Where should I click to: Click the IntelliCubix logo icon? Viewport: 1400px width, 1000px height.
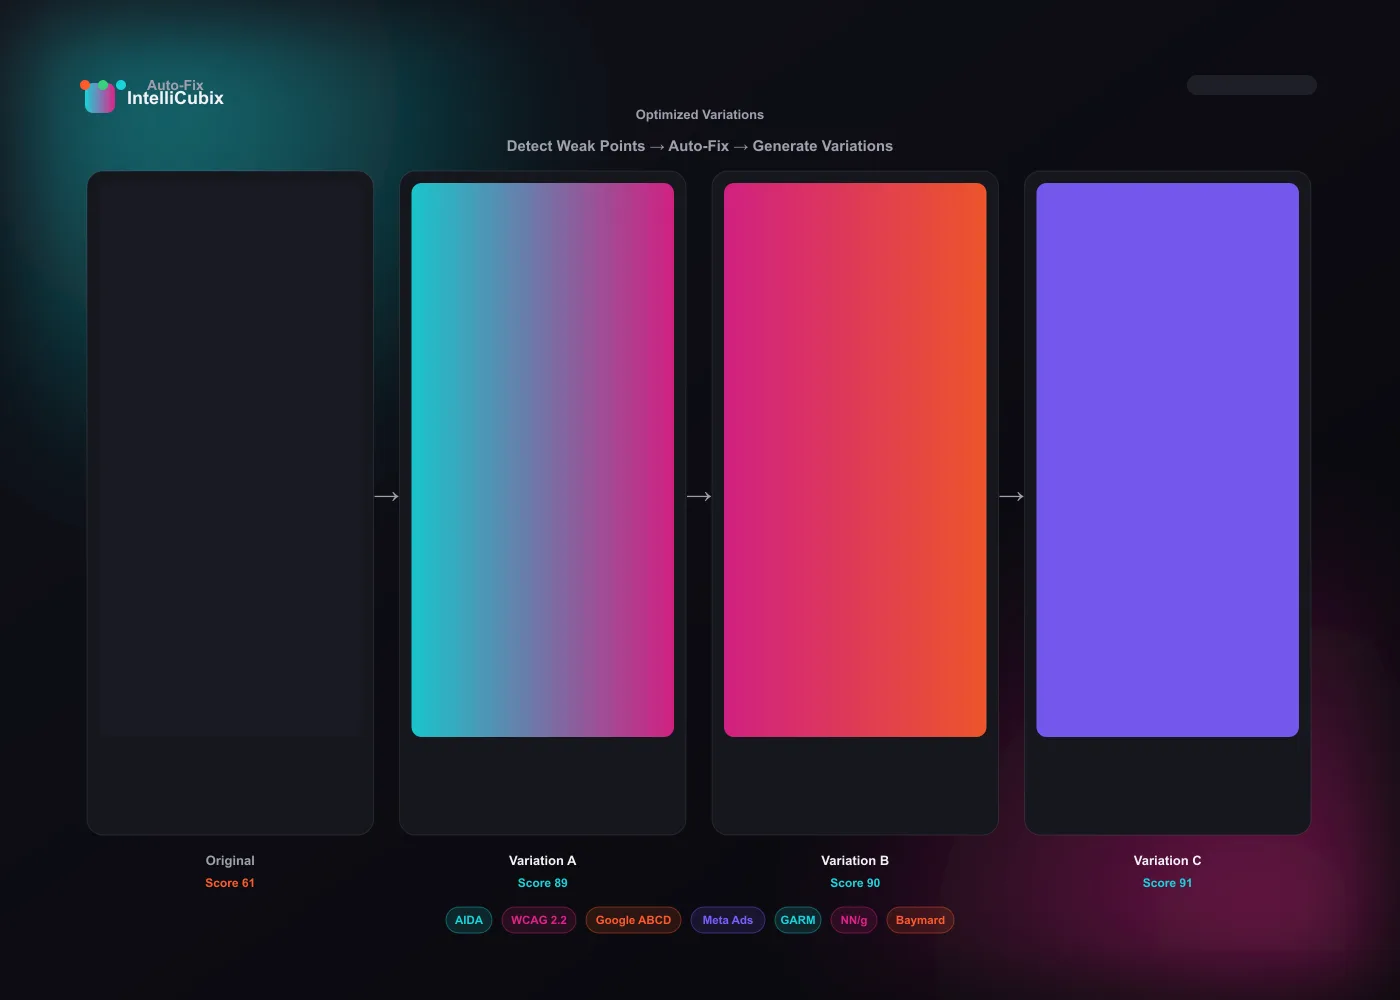(100, 97)
